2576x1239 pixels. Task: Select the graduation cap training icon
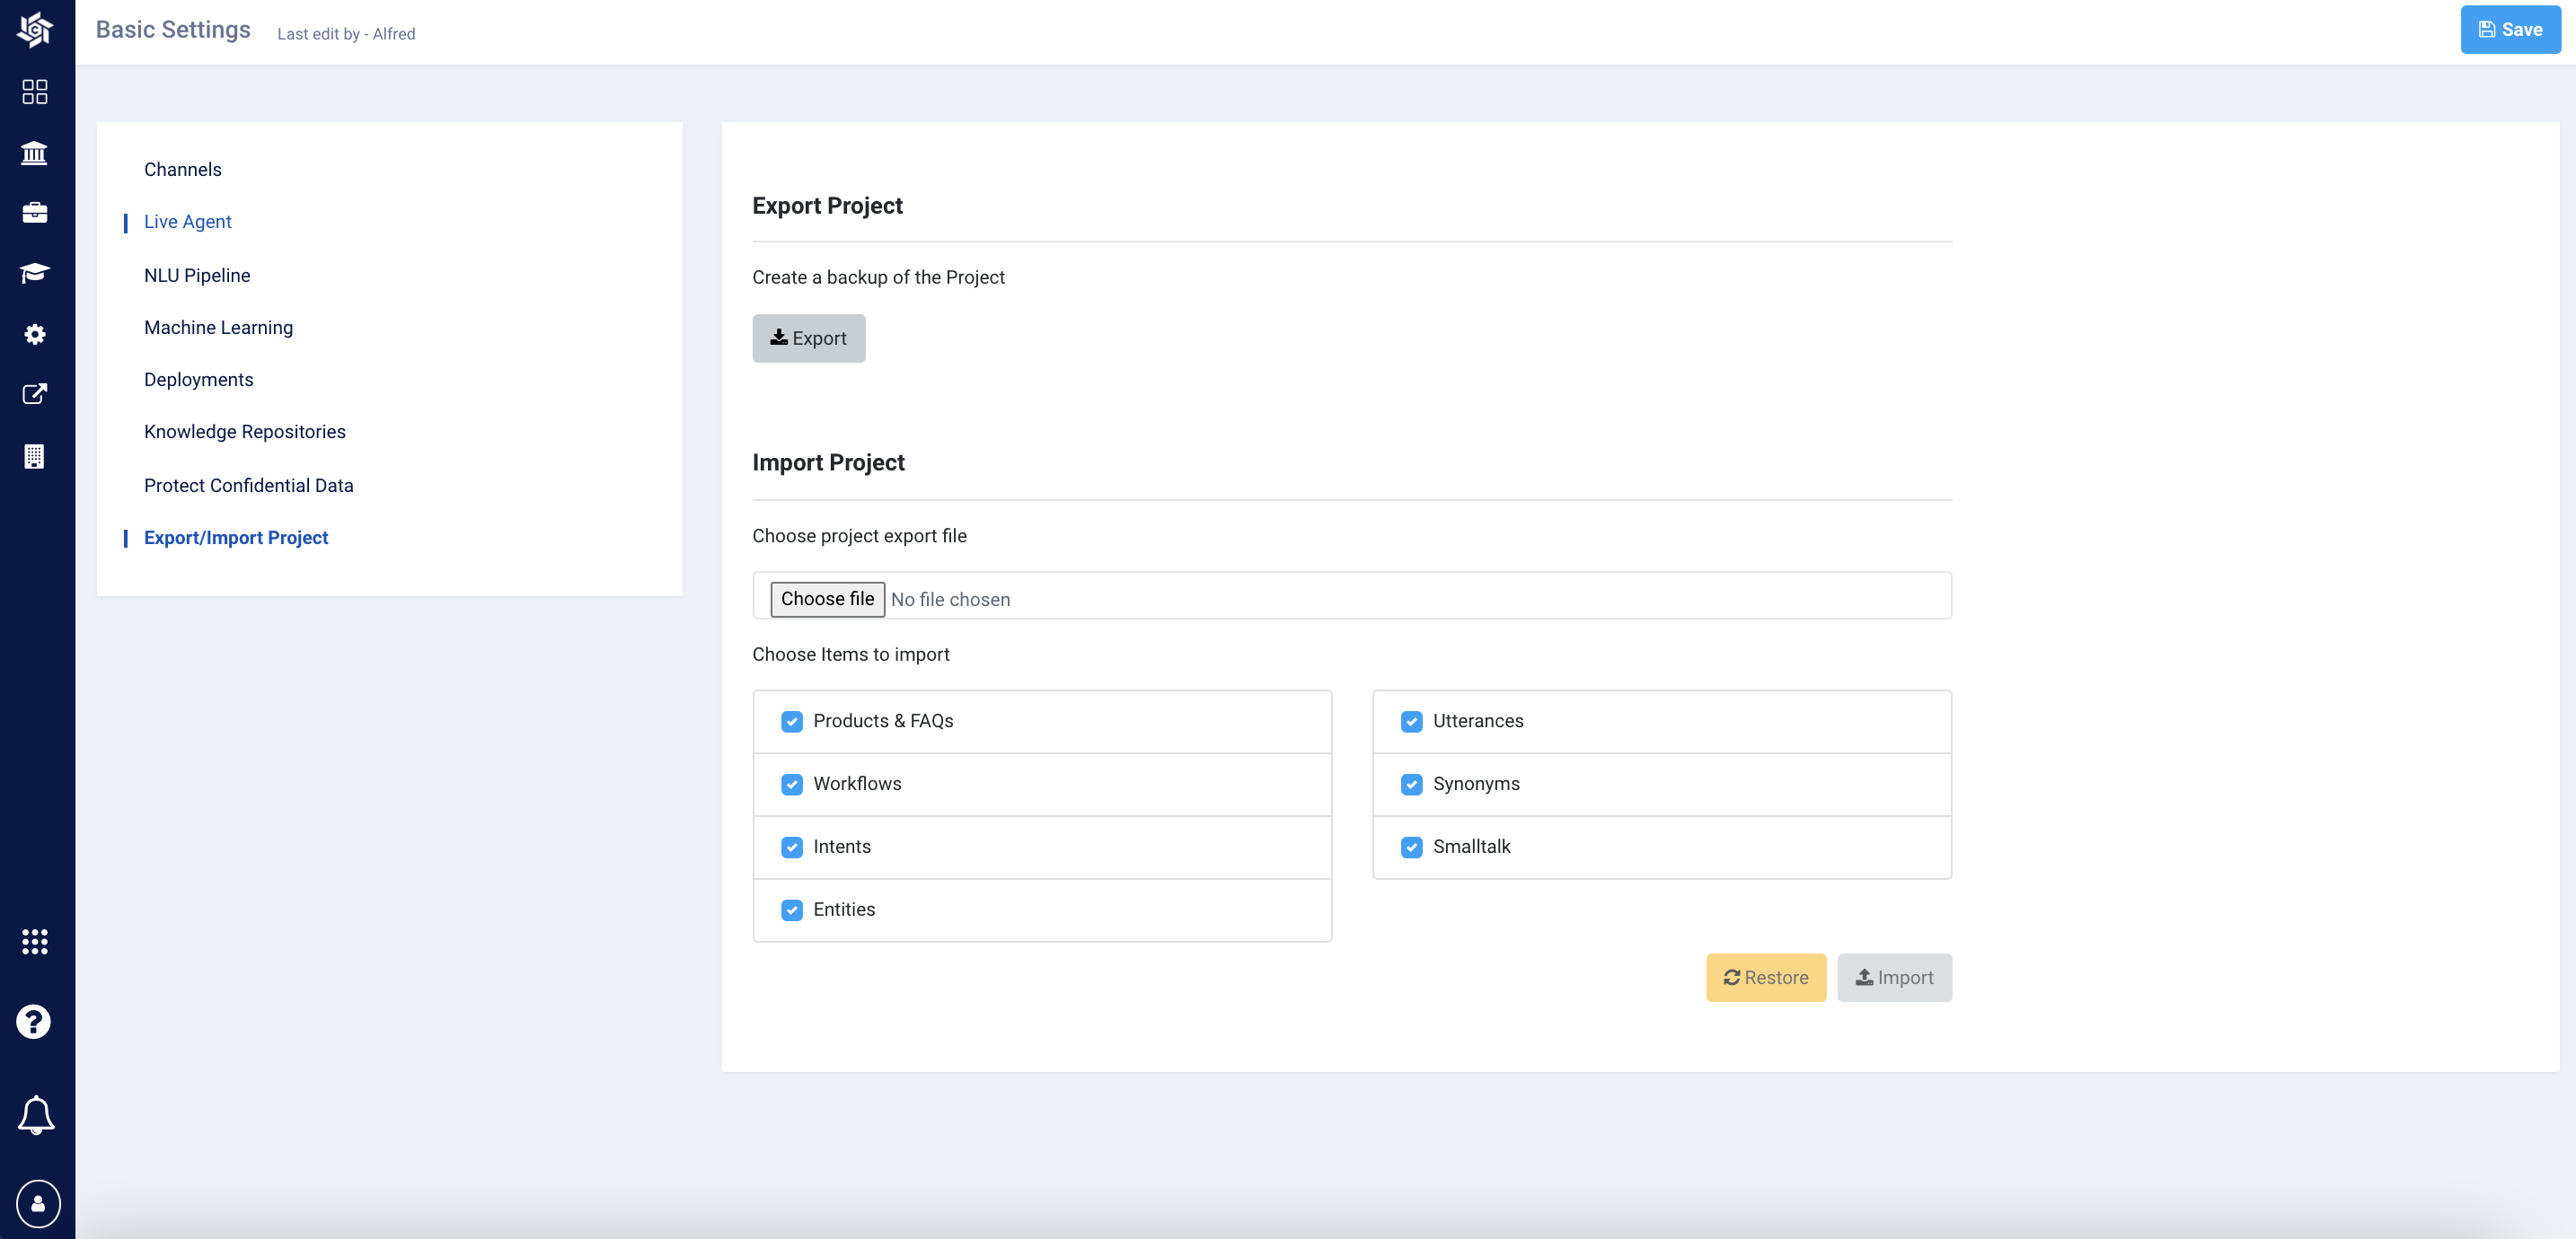point(35,273)
